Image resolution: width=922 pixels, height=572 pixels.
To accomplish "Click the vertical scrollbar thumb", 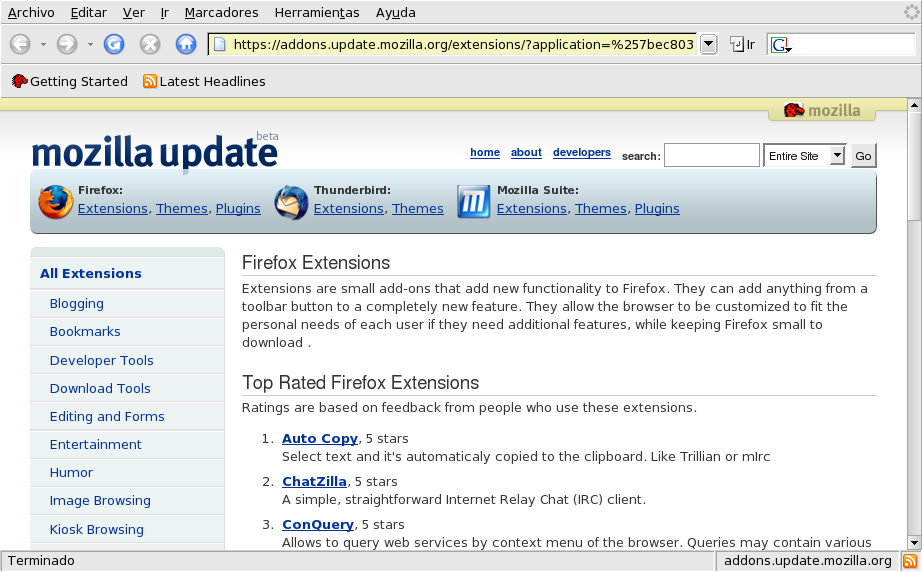I will [x=914, y=166].
